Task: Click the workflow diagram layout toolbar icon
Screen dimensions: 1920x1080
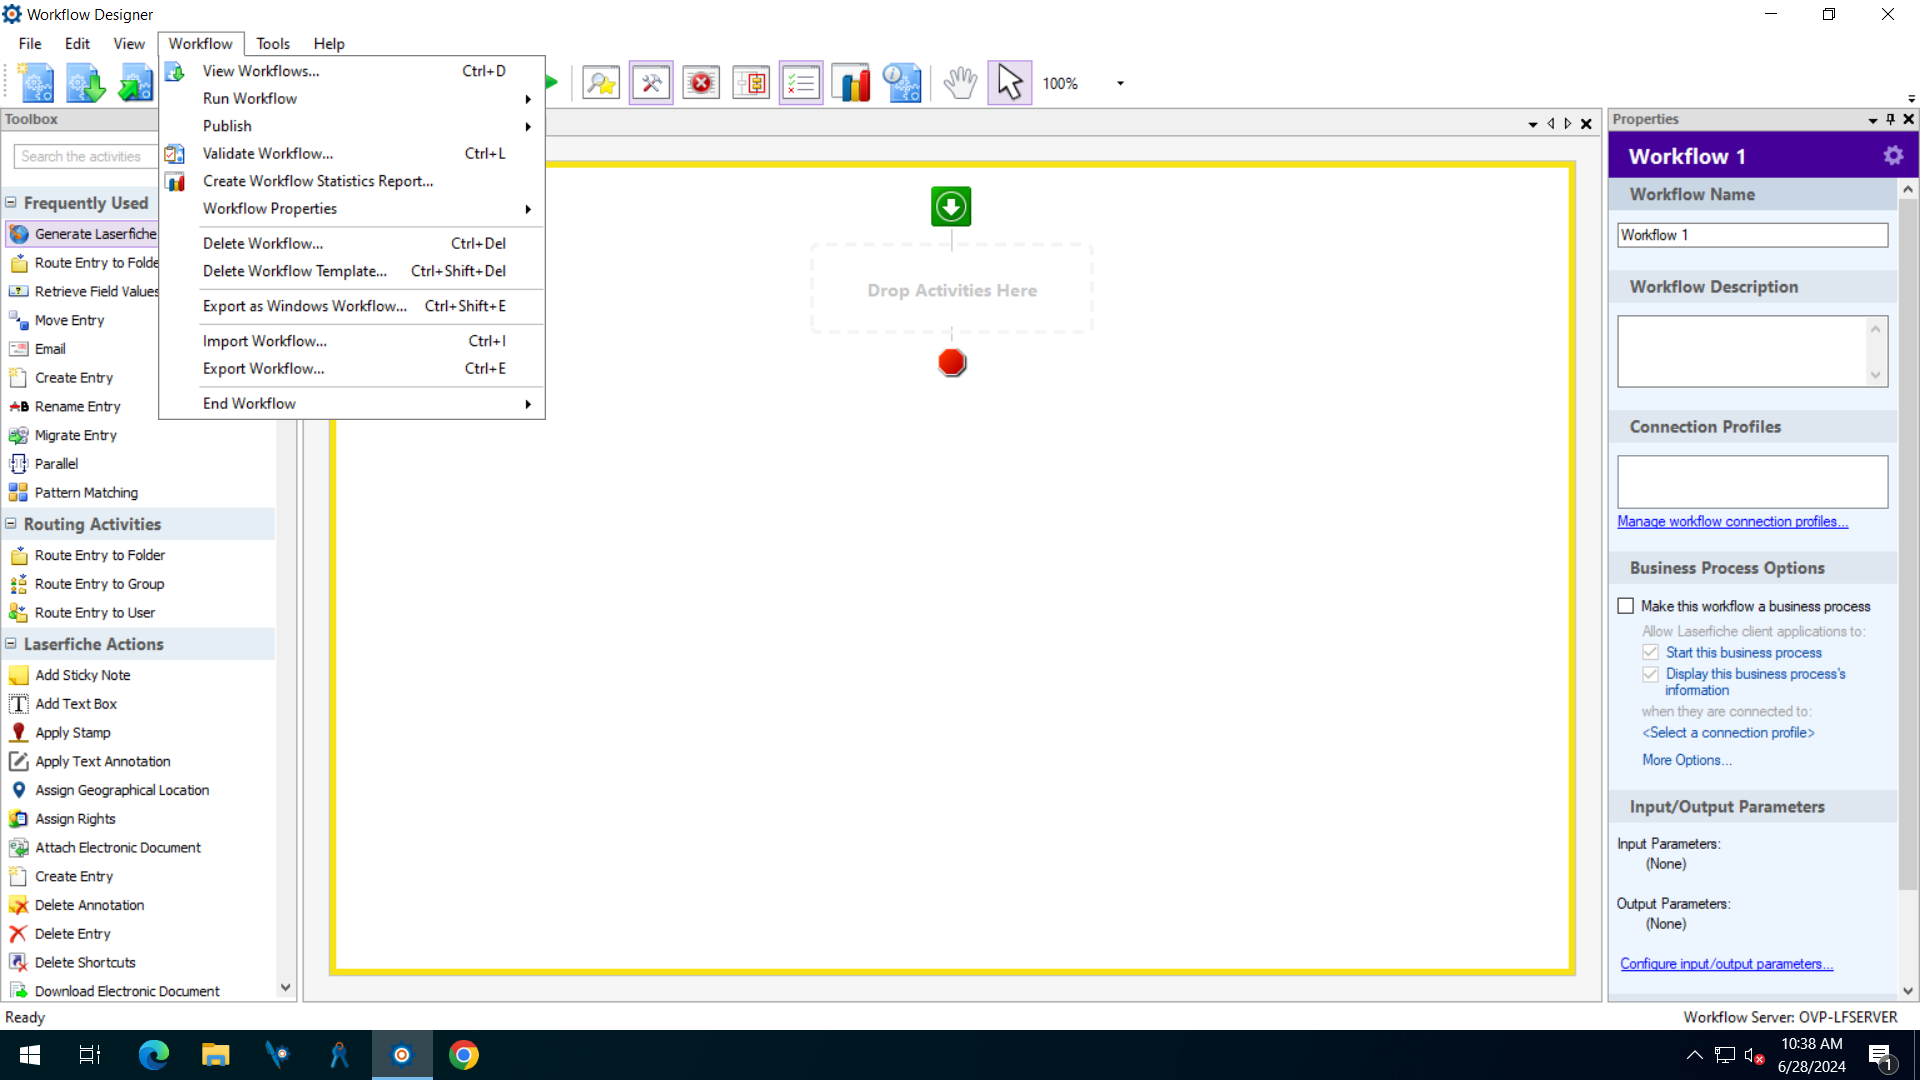Action: 751,83
